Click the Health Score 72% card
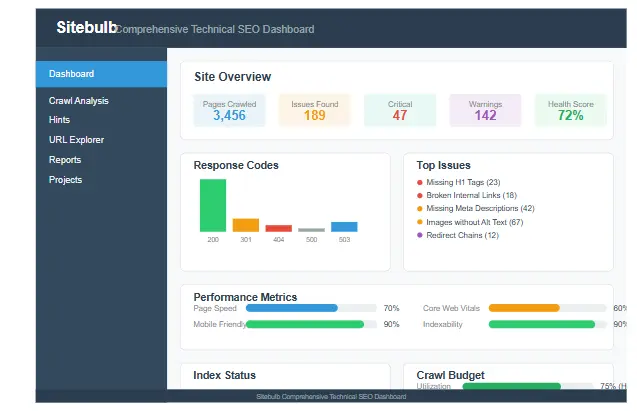 coord(570,110)
